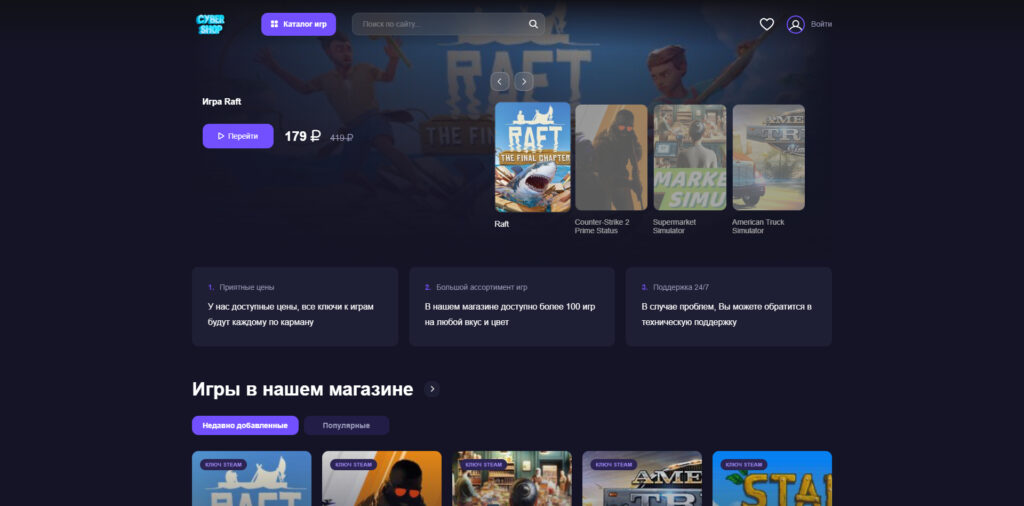Image resolution: width=1024 pixels, height=506 pixels.
Task: Click the search magnifier icon
Action: tap(534, 24)
